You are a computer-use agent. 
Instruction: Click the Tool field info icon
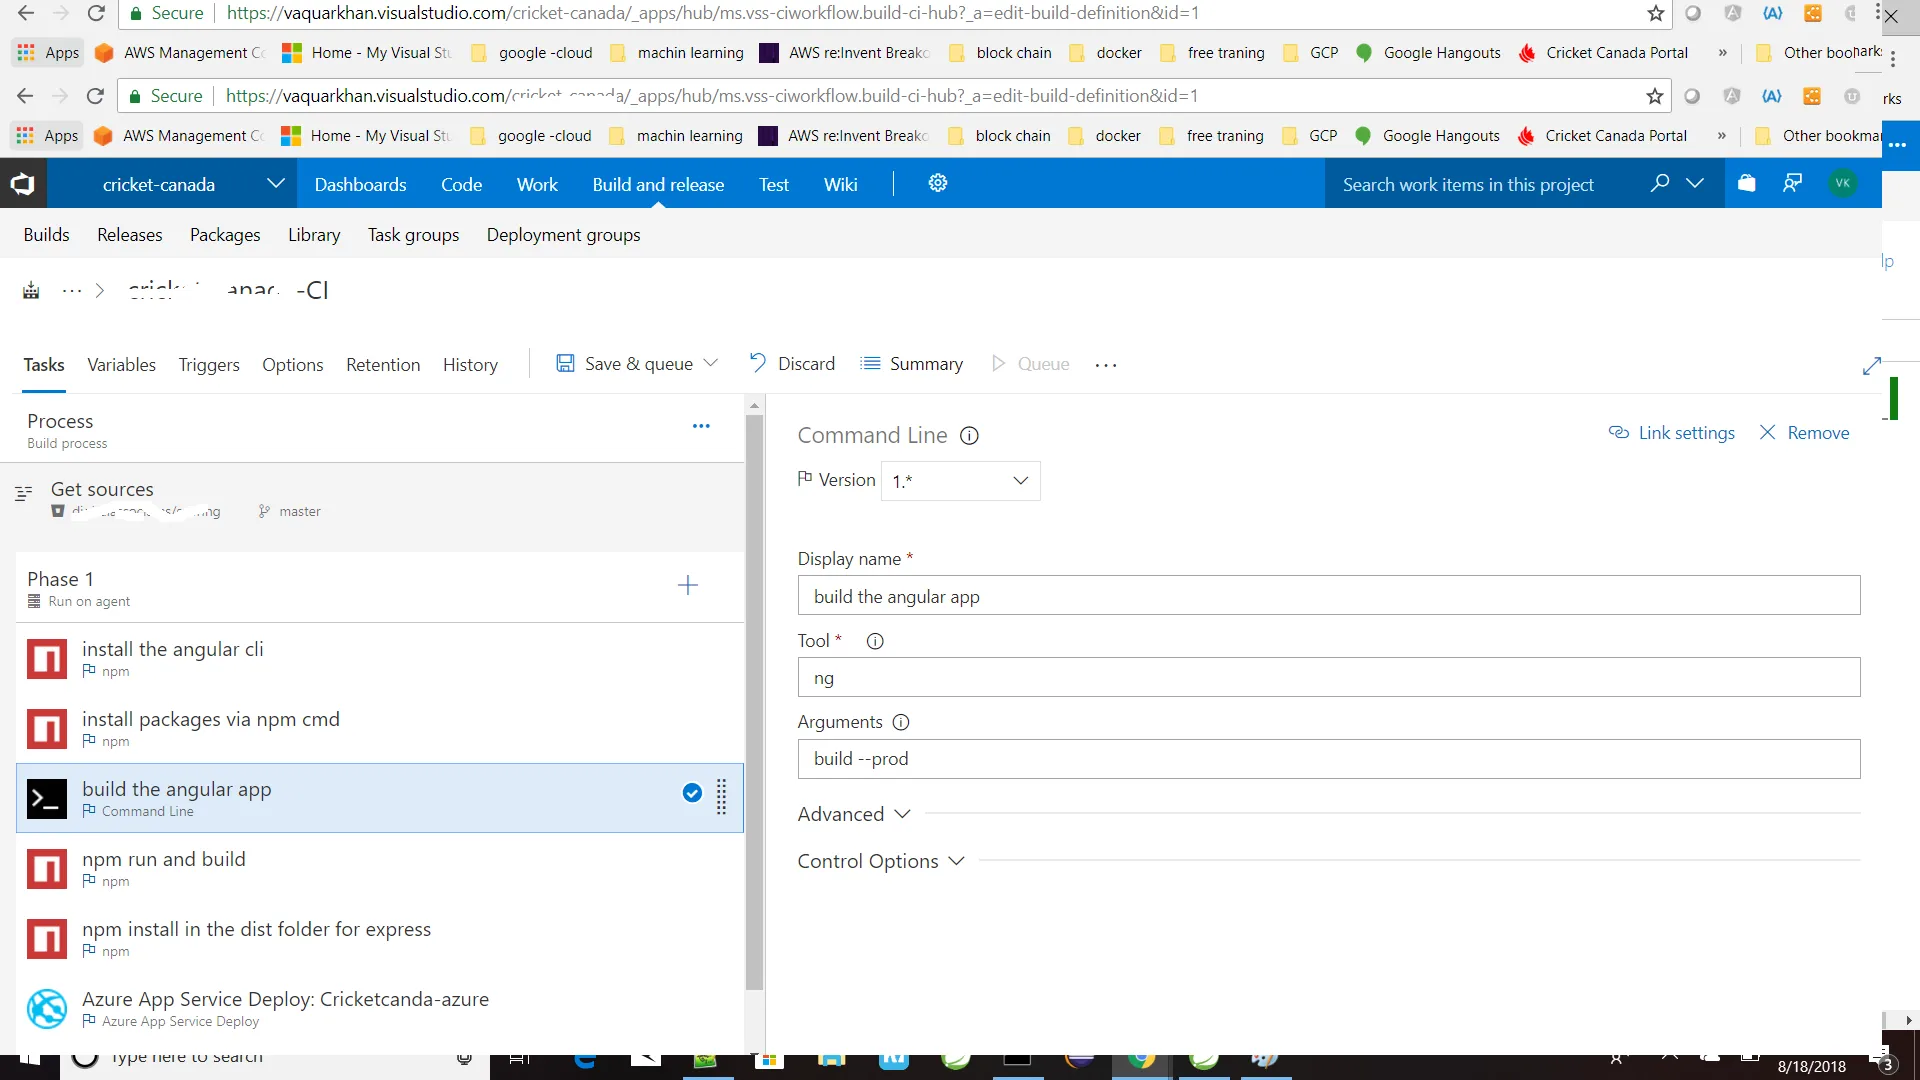pos(875,641)
